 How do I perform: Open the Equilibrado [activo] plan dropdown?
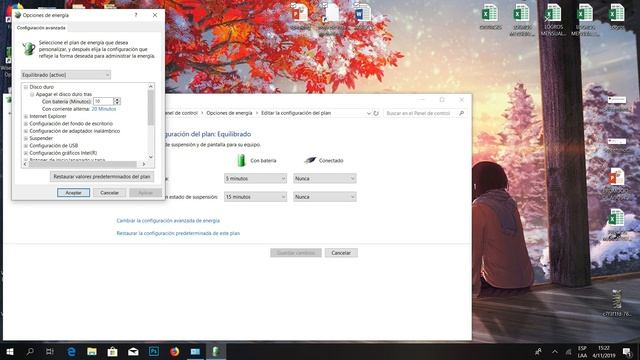click(x=66, y=75)
